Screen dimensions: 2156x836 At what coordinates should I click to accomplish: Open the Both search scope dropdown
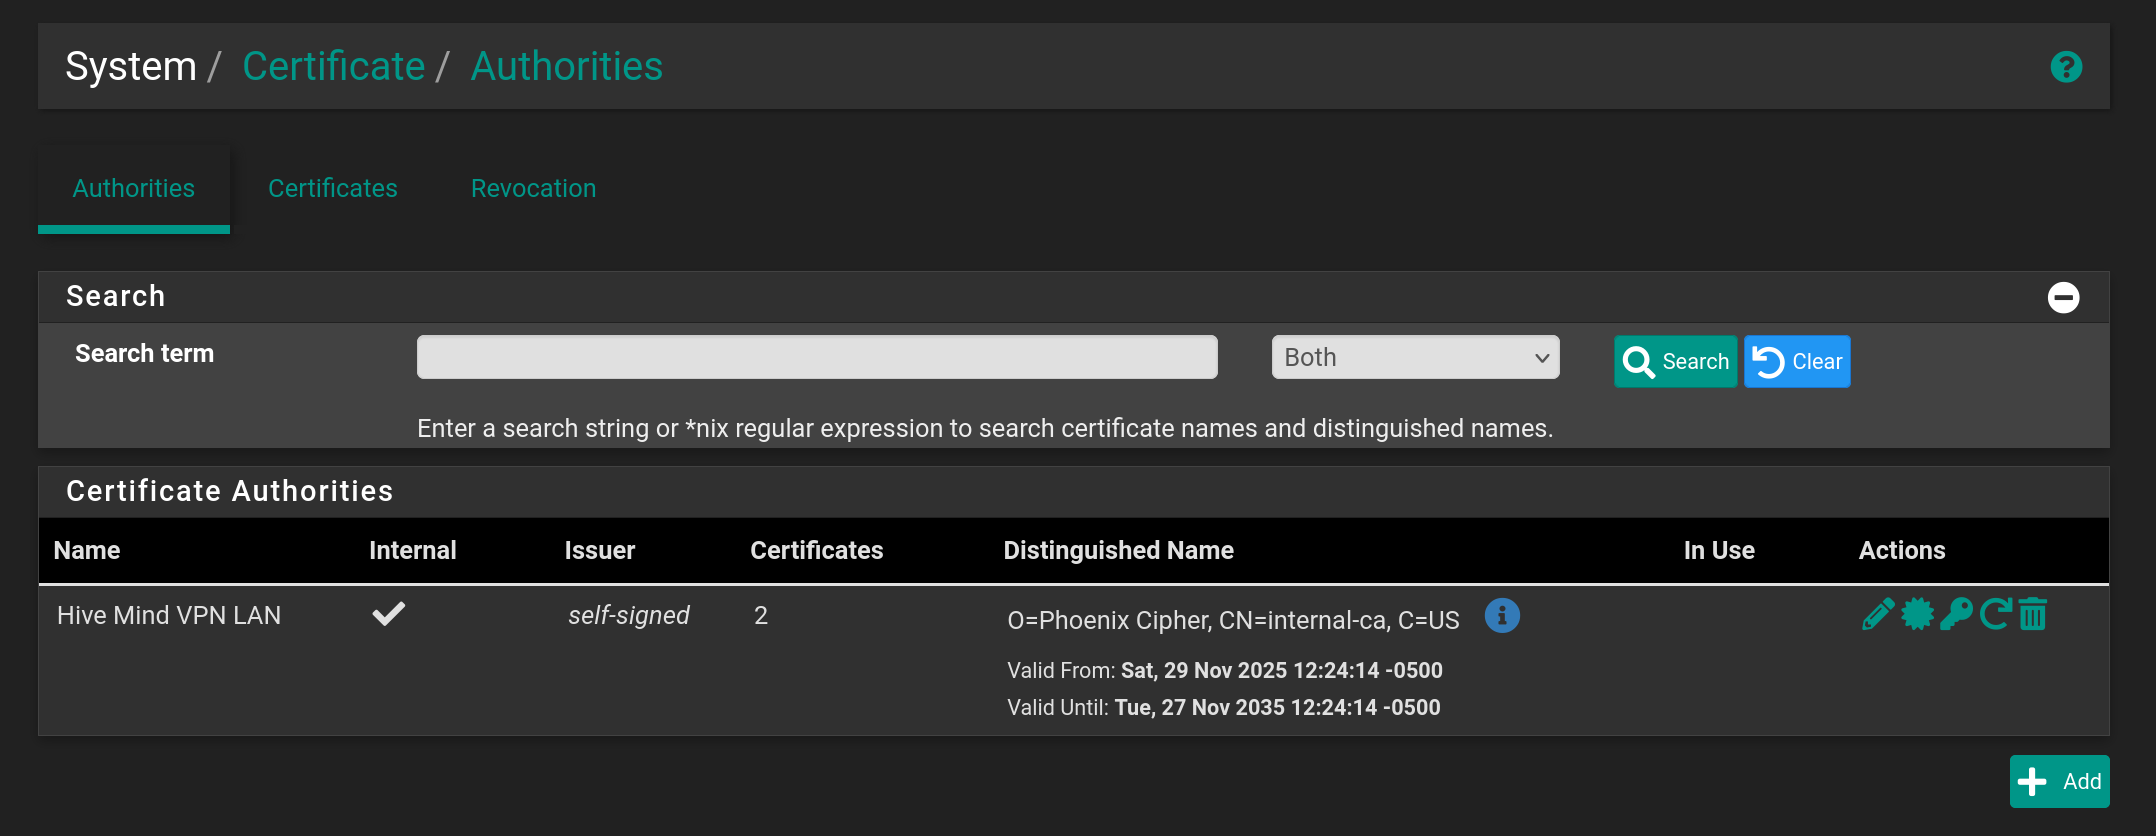tap(1414, 358)
